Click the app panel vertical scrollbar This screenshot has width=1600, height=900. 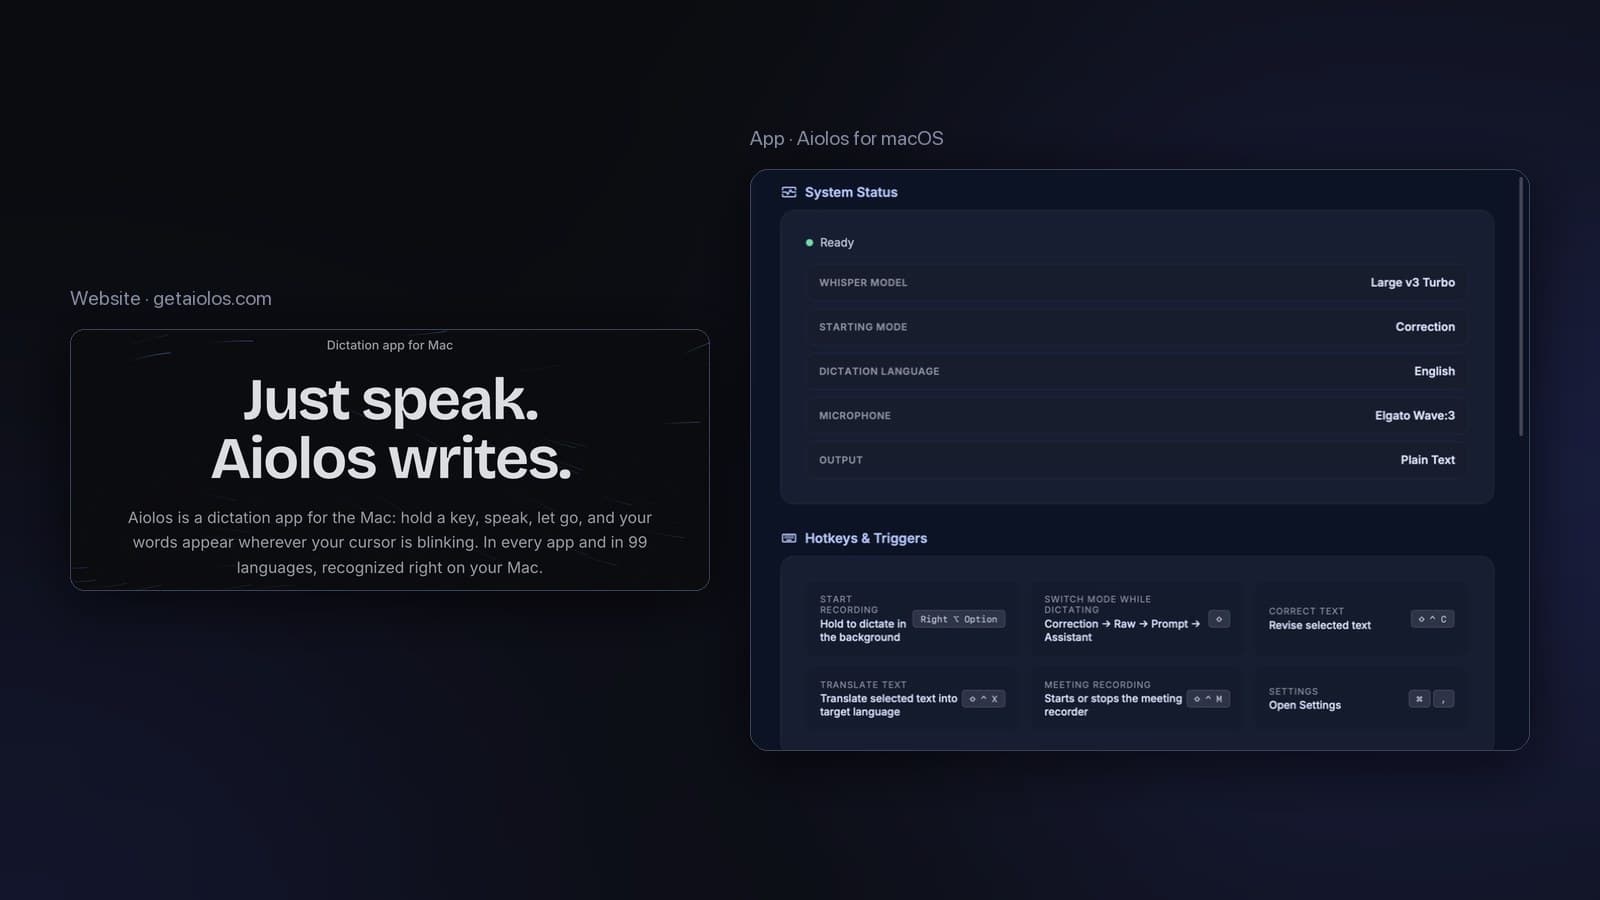(1521, 306)
